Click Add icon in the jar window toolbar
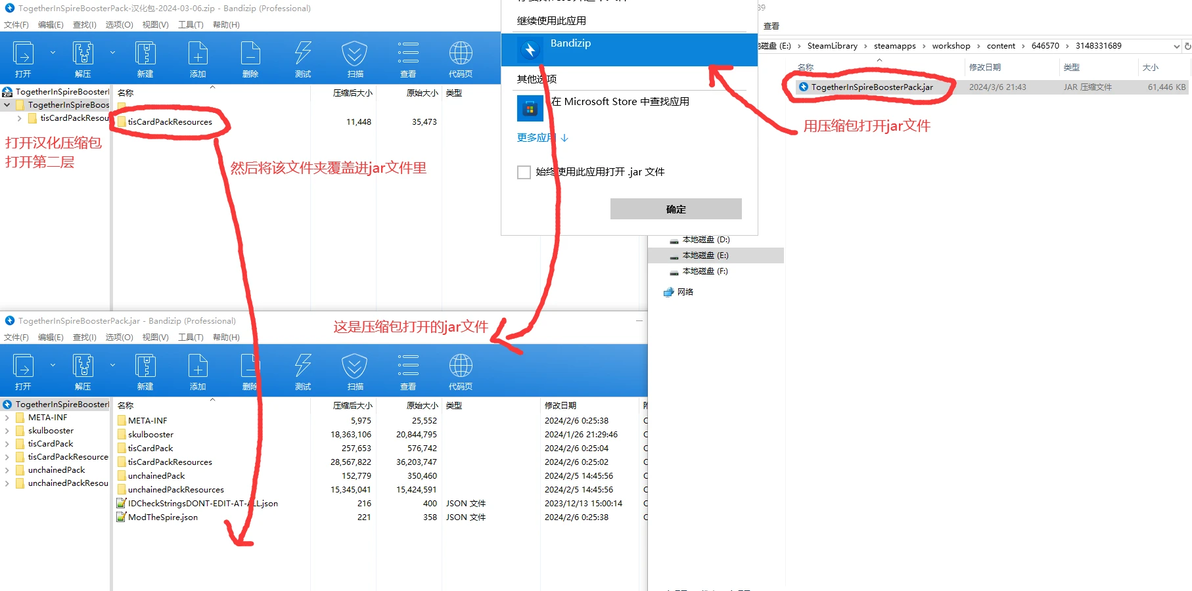Viewport: 1192px width, 591px height. tap(198, 366)
